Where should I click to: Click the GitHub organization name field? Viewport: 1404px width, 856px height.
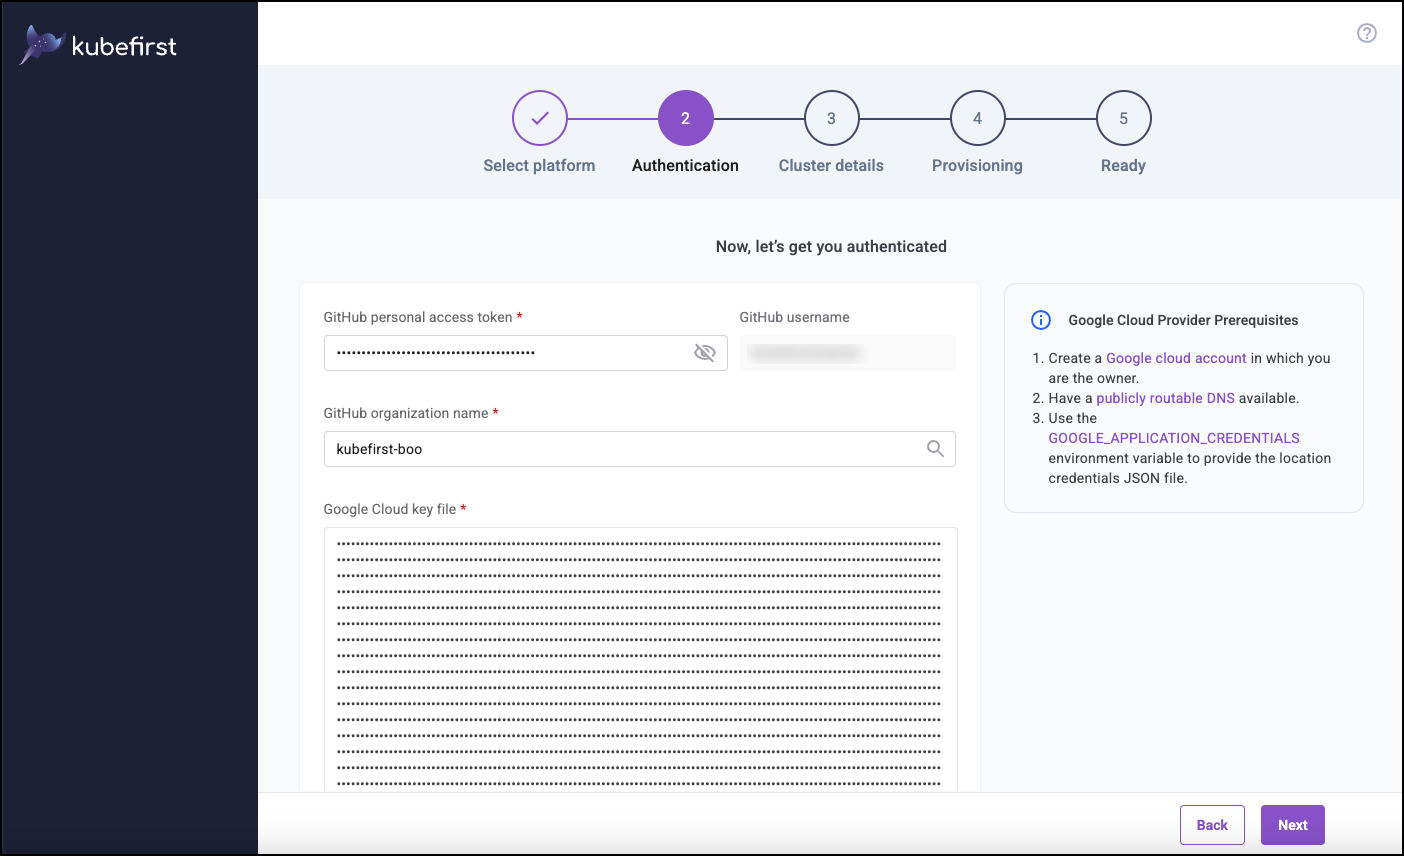coord(640,449)
